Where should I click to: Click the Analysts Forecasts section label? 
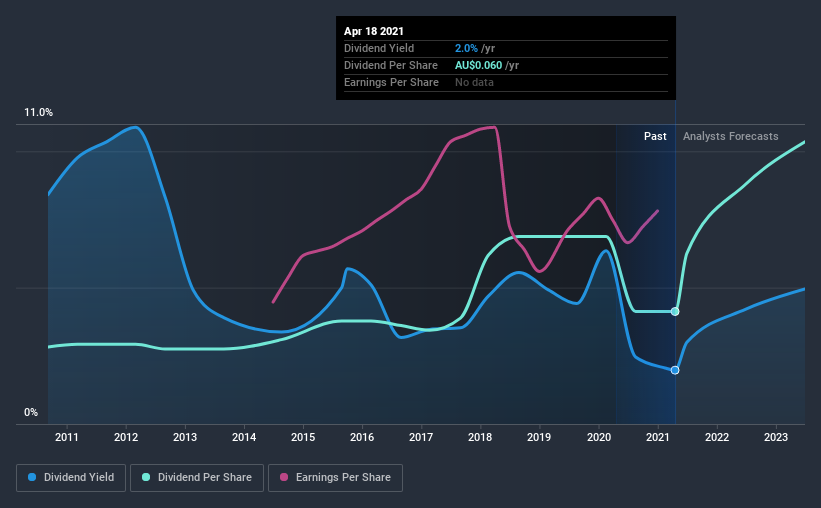click(730, 136)
